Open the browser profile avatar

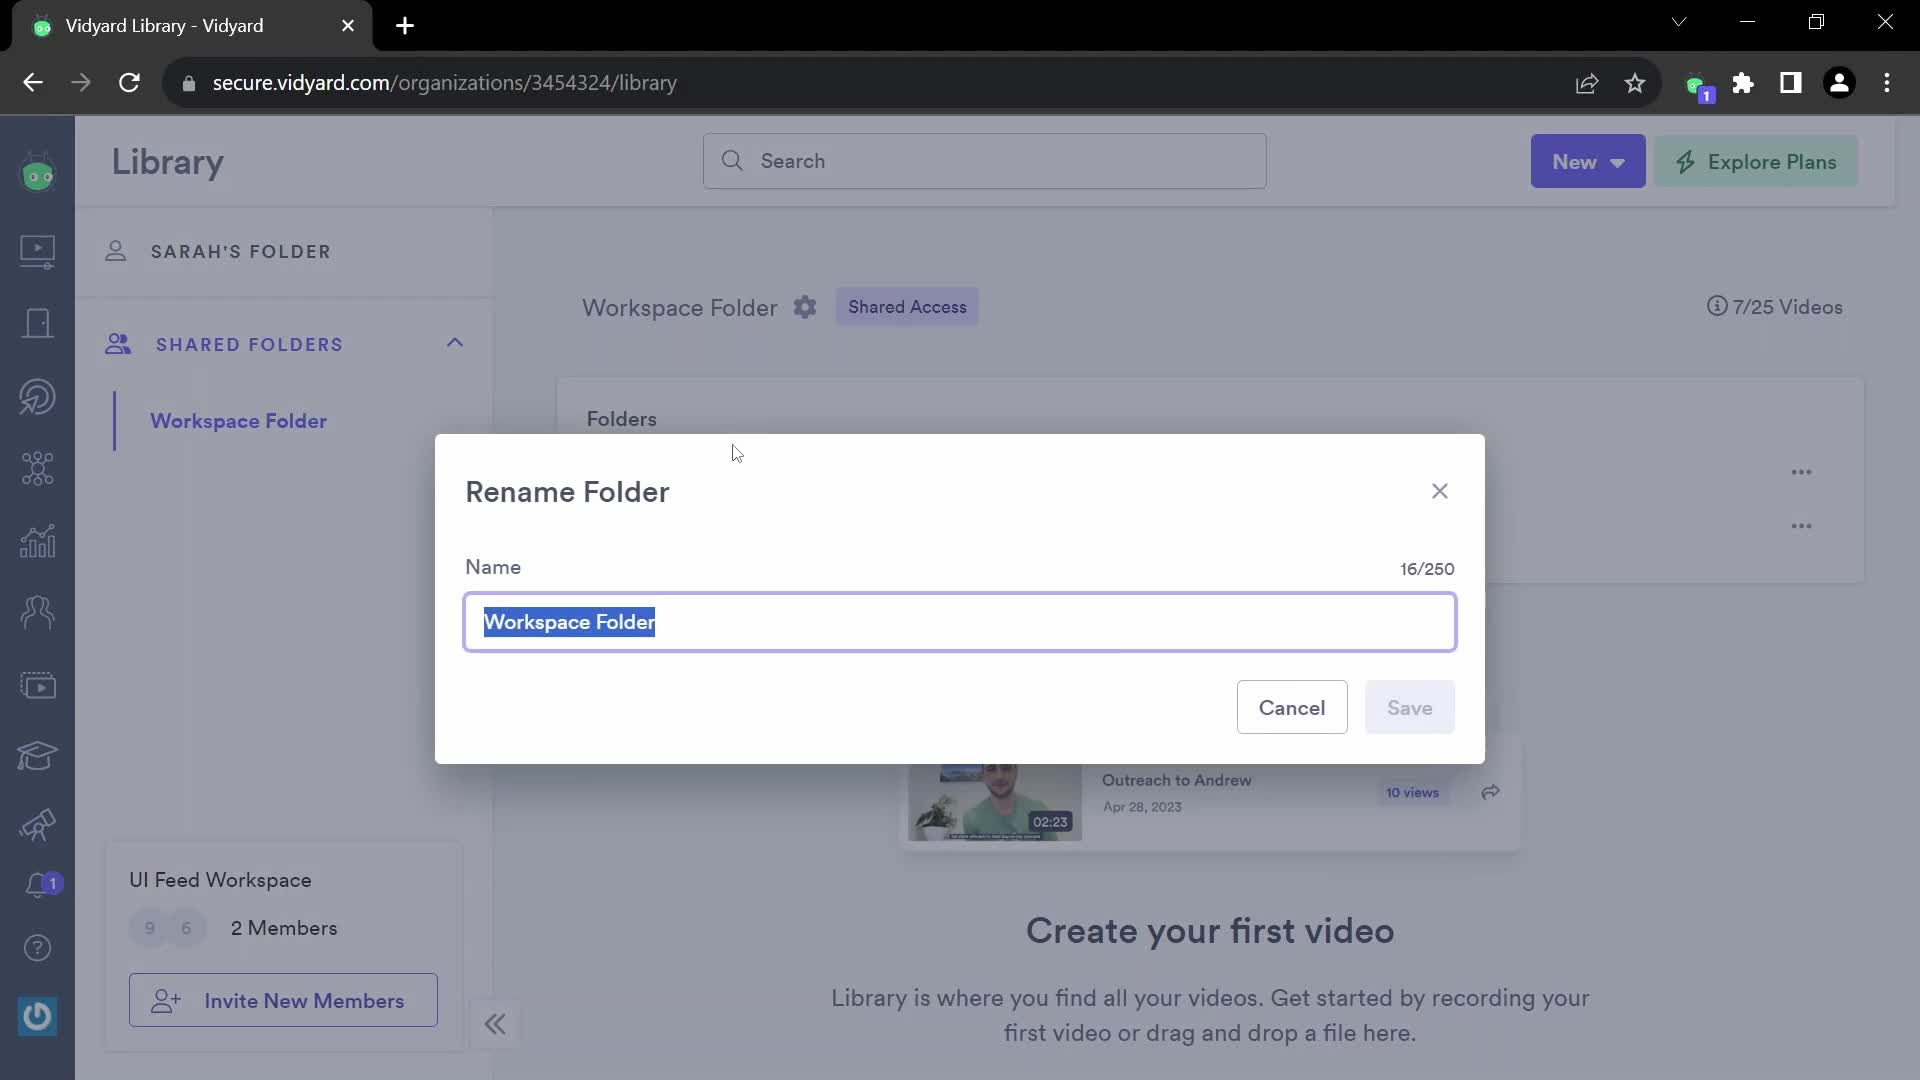pyautogui.click(x=1839, y=83)
